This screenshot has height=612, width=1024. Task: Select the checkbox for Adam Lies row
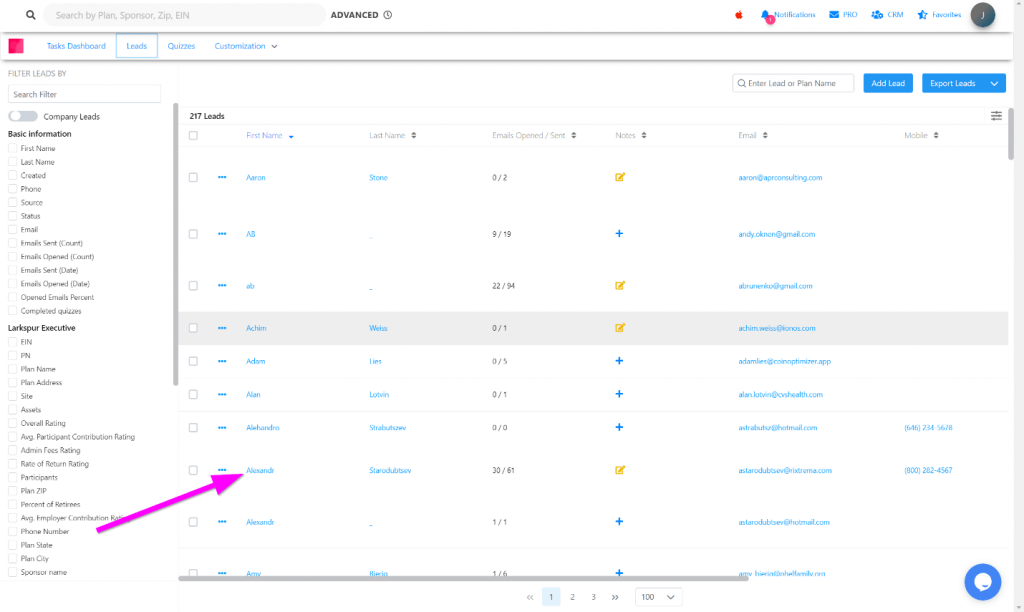[x=193, y=361]
